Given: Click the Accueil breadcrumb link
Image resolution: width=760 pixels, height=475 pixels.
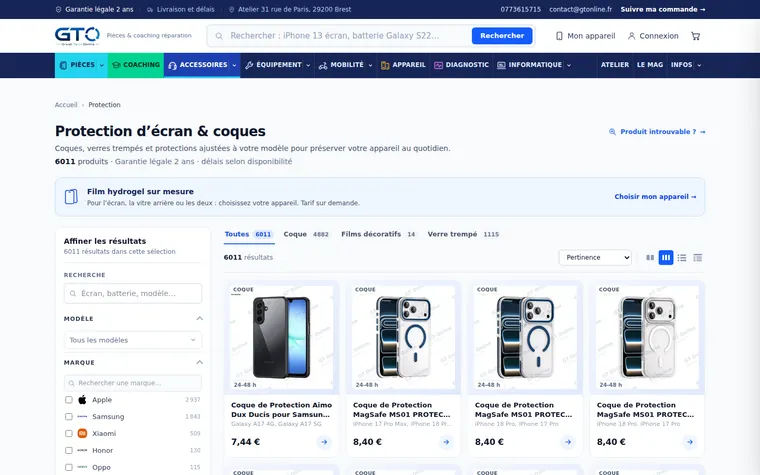Looking at the screenshot, I should [66, 105].
